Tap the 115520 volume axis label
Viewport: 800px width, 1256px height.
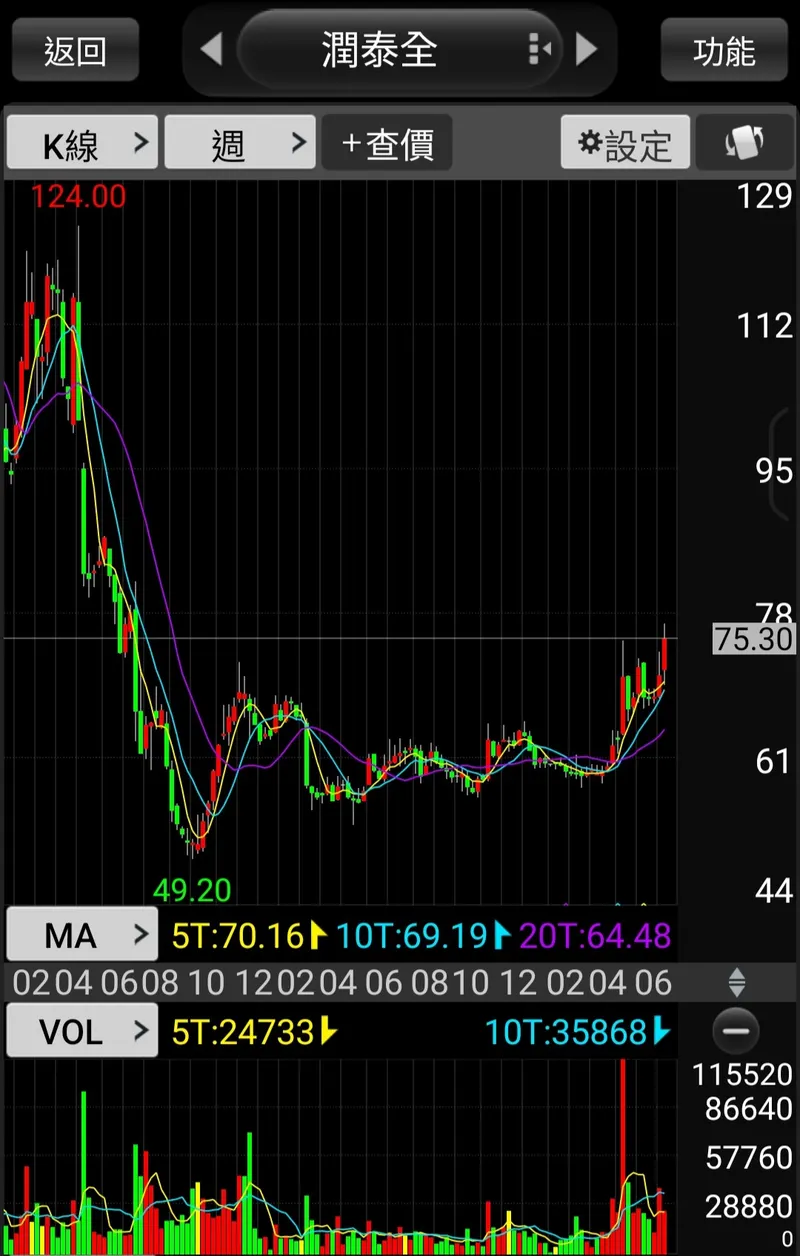(x=743, y=1075)
